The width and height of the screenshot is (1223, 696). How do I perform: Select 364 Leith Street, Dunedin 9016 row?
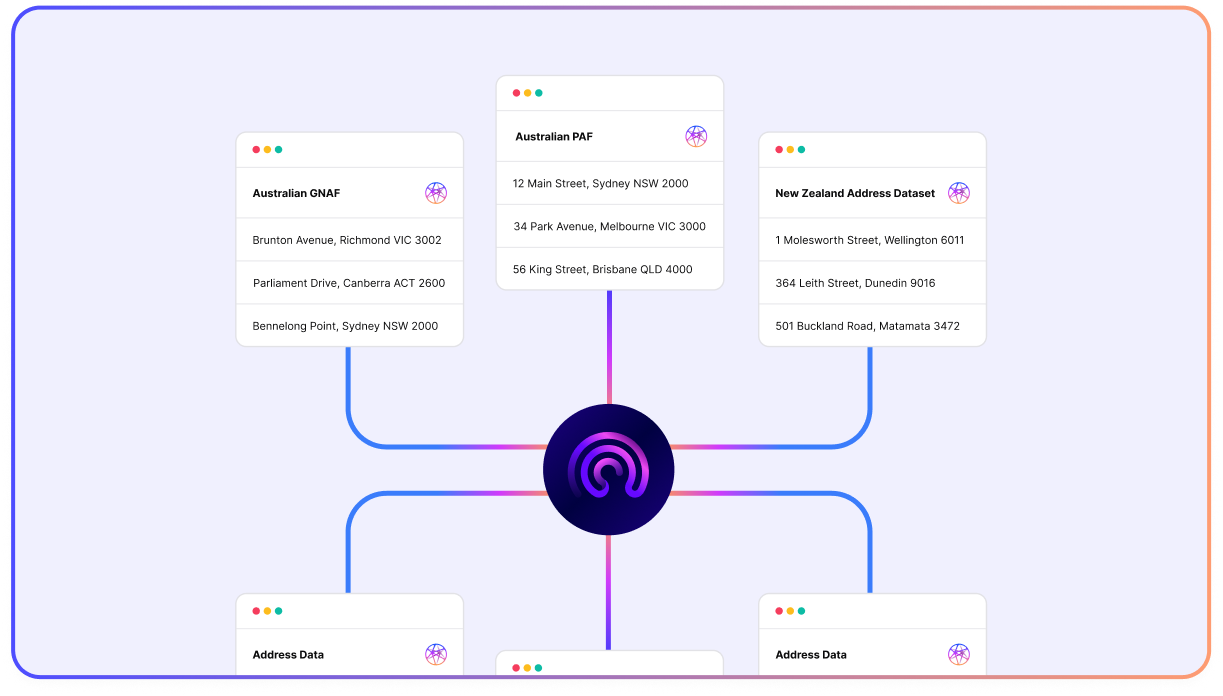tap(873, 283)
